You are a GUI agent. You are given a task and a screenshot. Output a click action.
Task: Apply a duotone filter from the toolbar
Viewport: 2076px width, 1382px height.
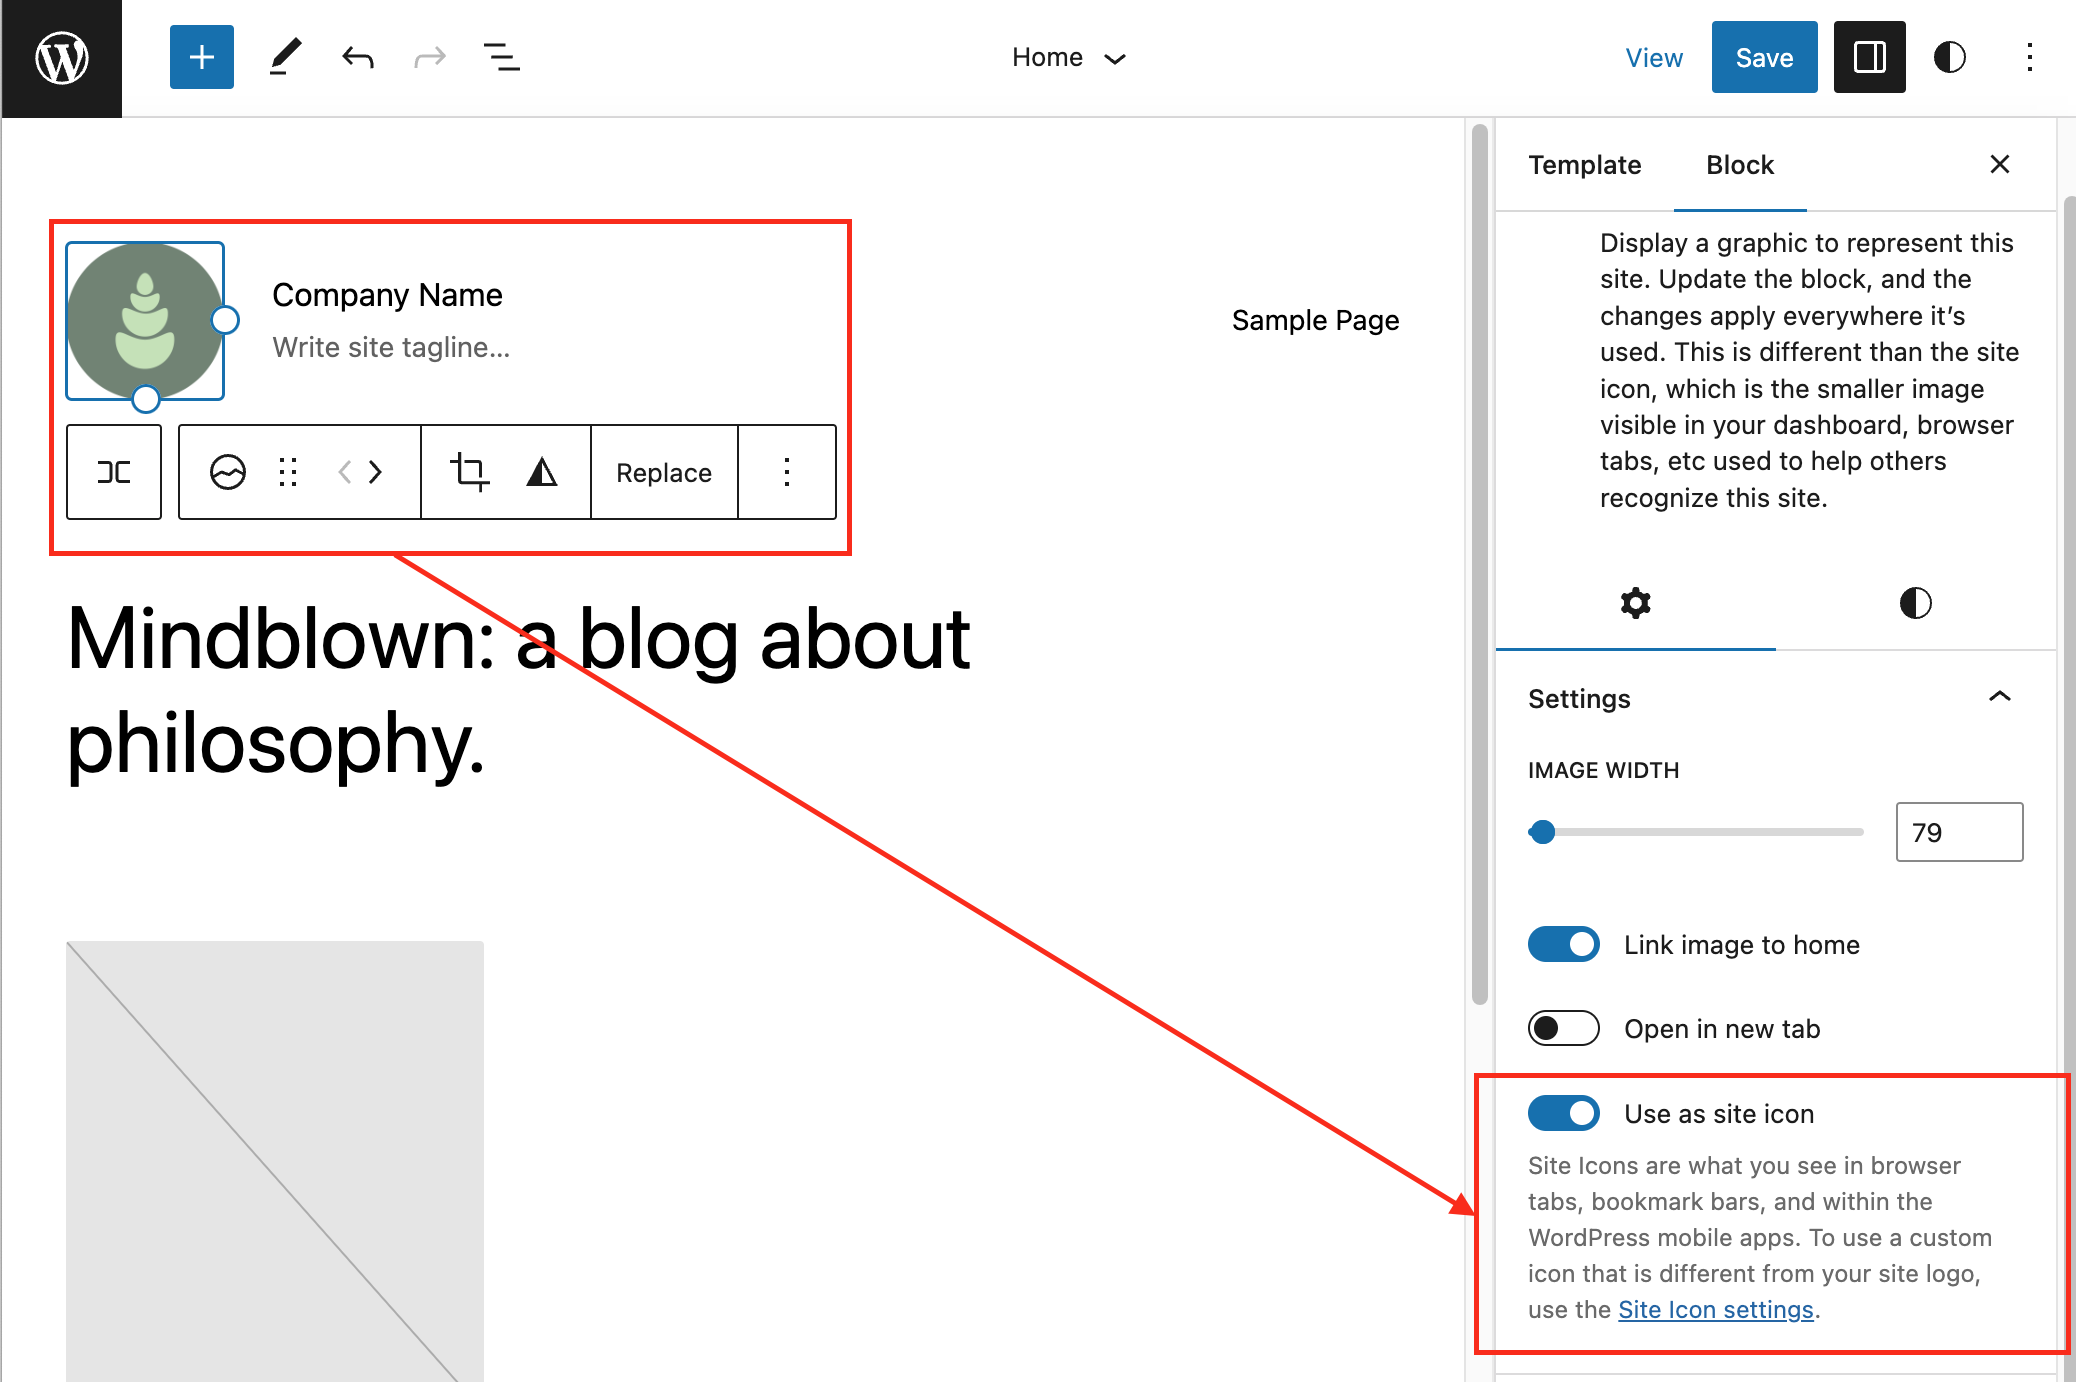(540, 472)
